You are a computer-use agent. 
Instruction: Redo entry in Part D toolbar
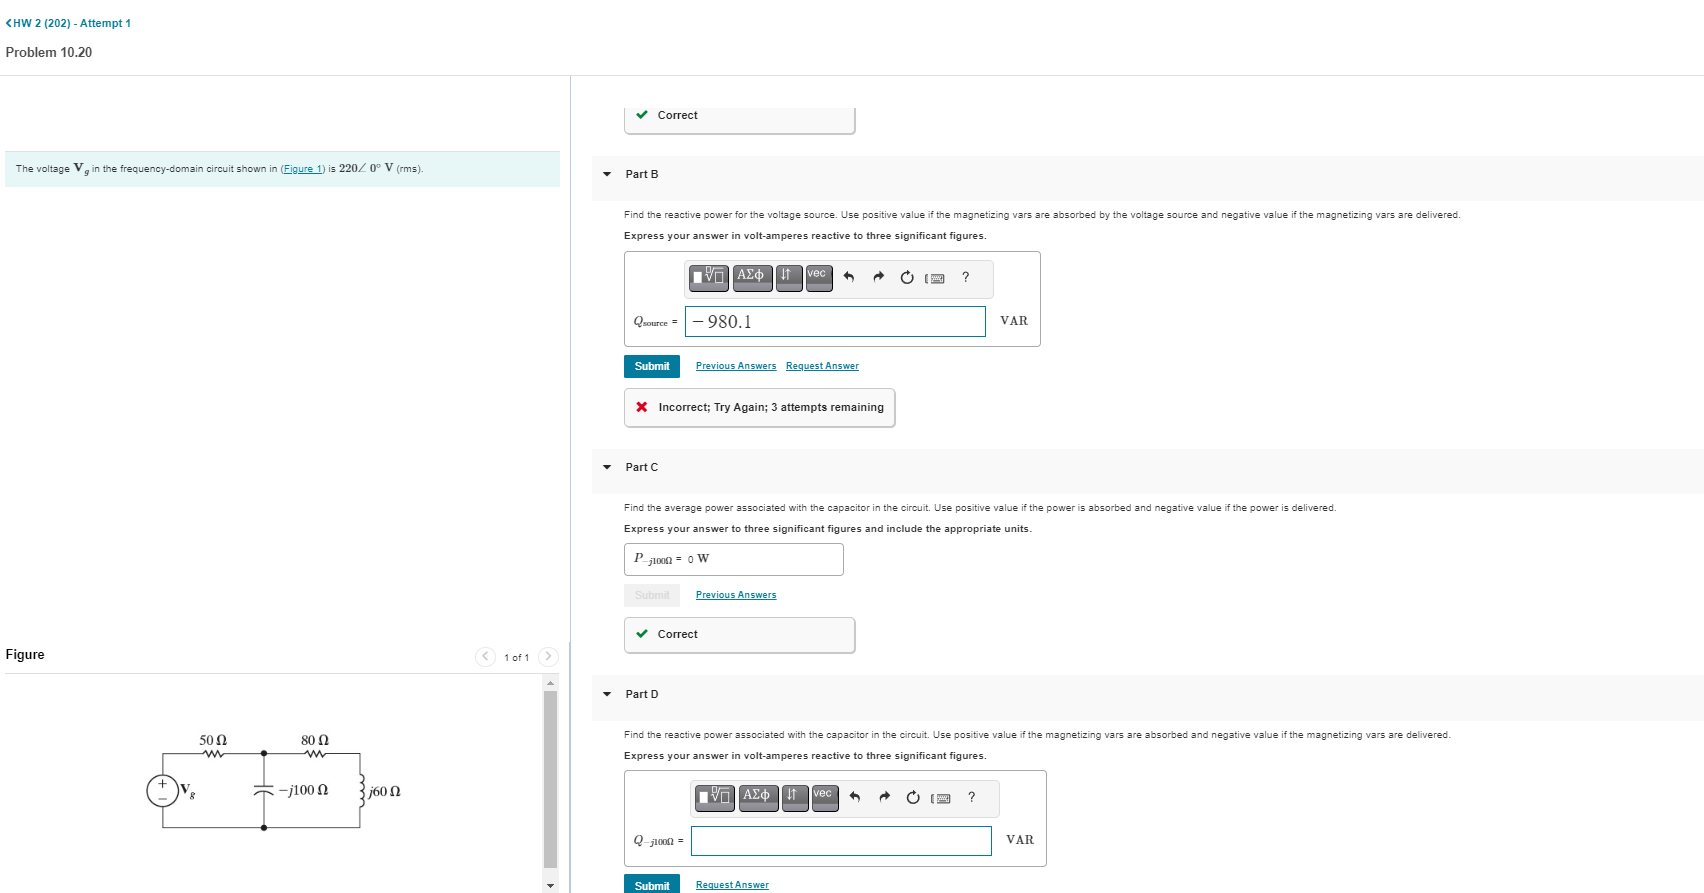pos(885,797)
